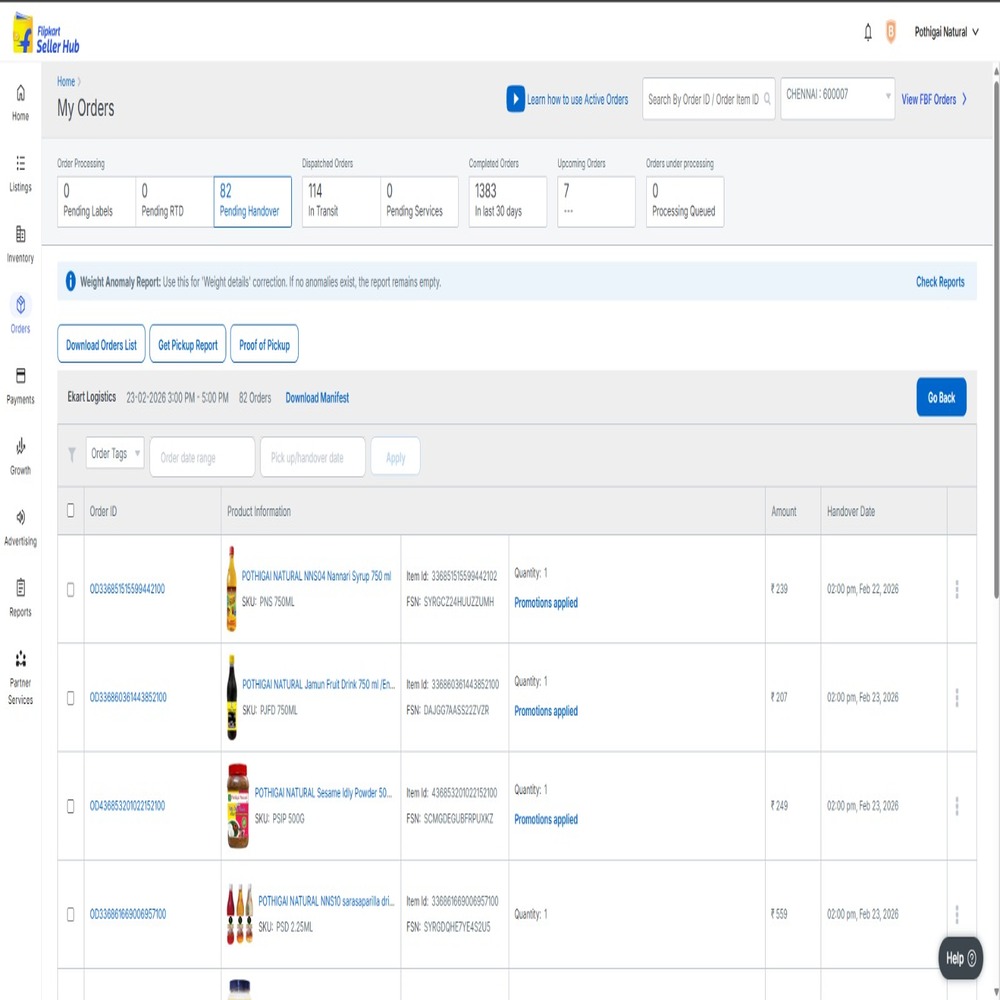Tick the select-all orders checkbox in header
The image size is (1000, 1000).
[x=70, y=511]
